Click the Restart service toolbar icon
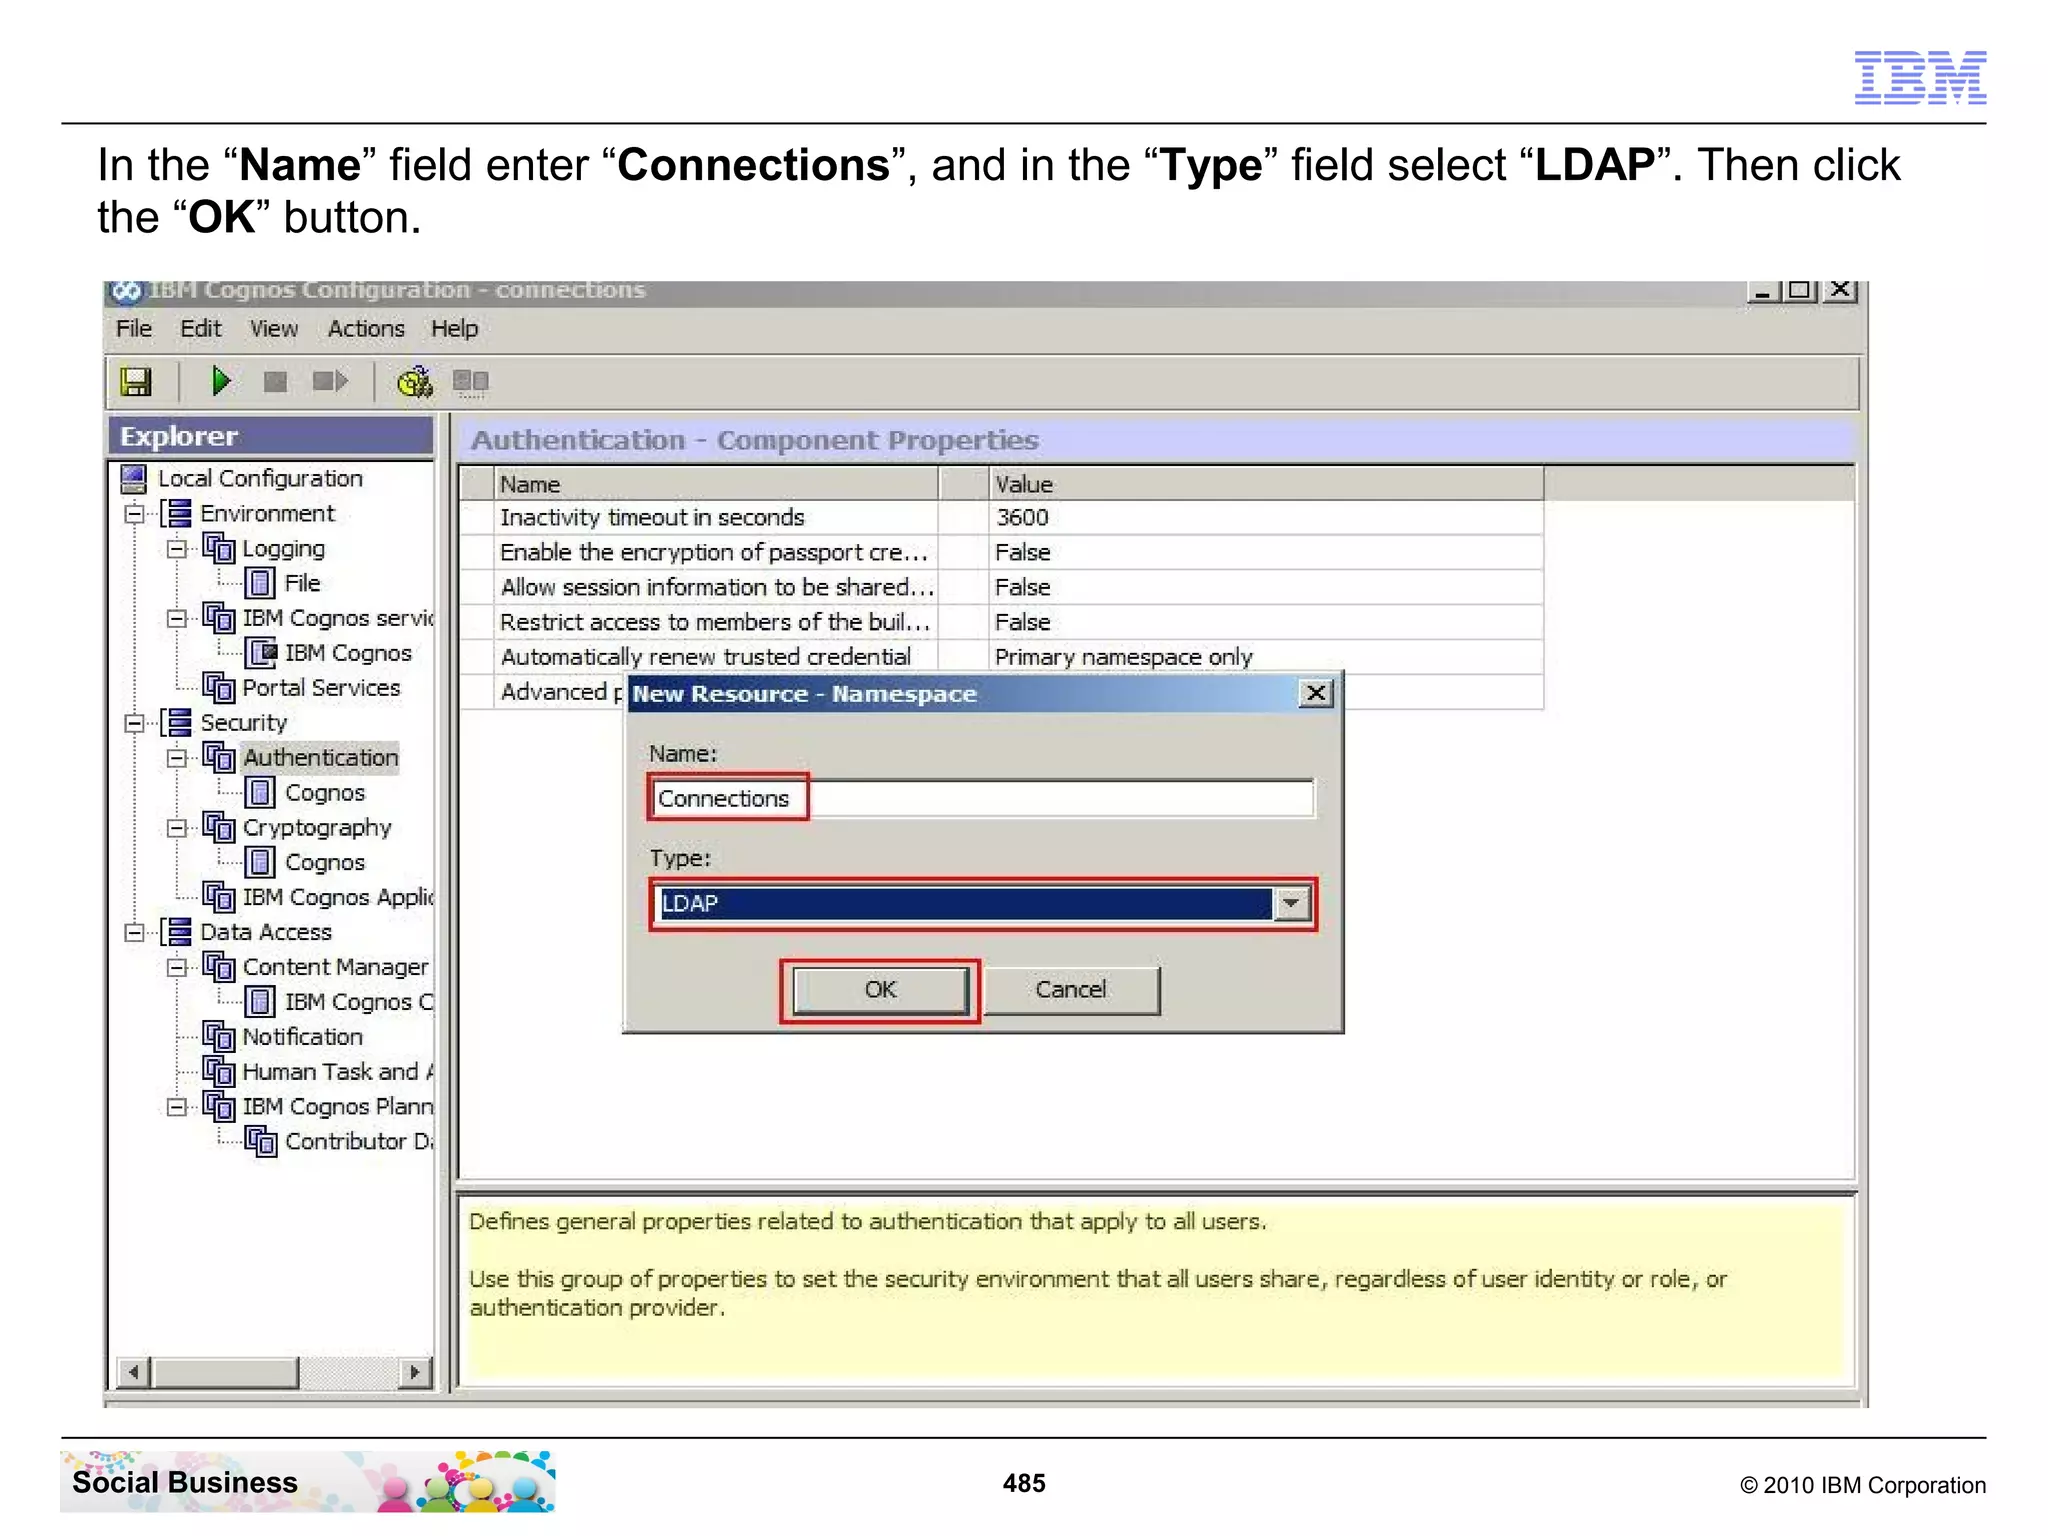This screenshot has height=1536, width=2048. coord(330,381)
